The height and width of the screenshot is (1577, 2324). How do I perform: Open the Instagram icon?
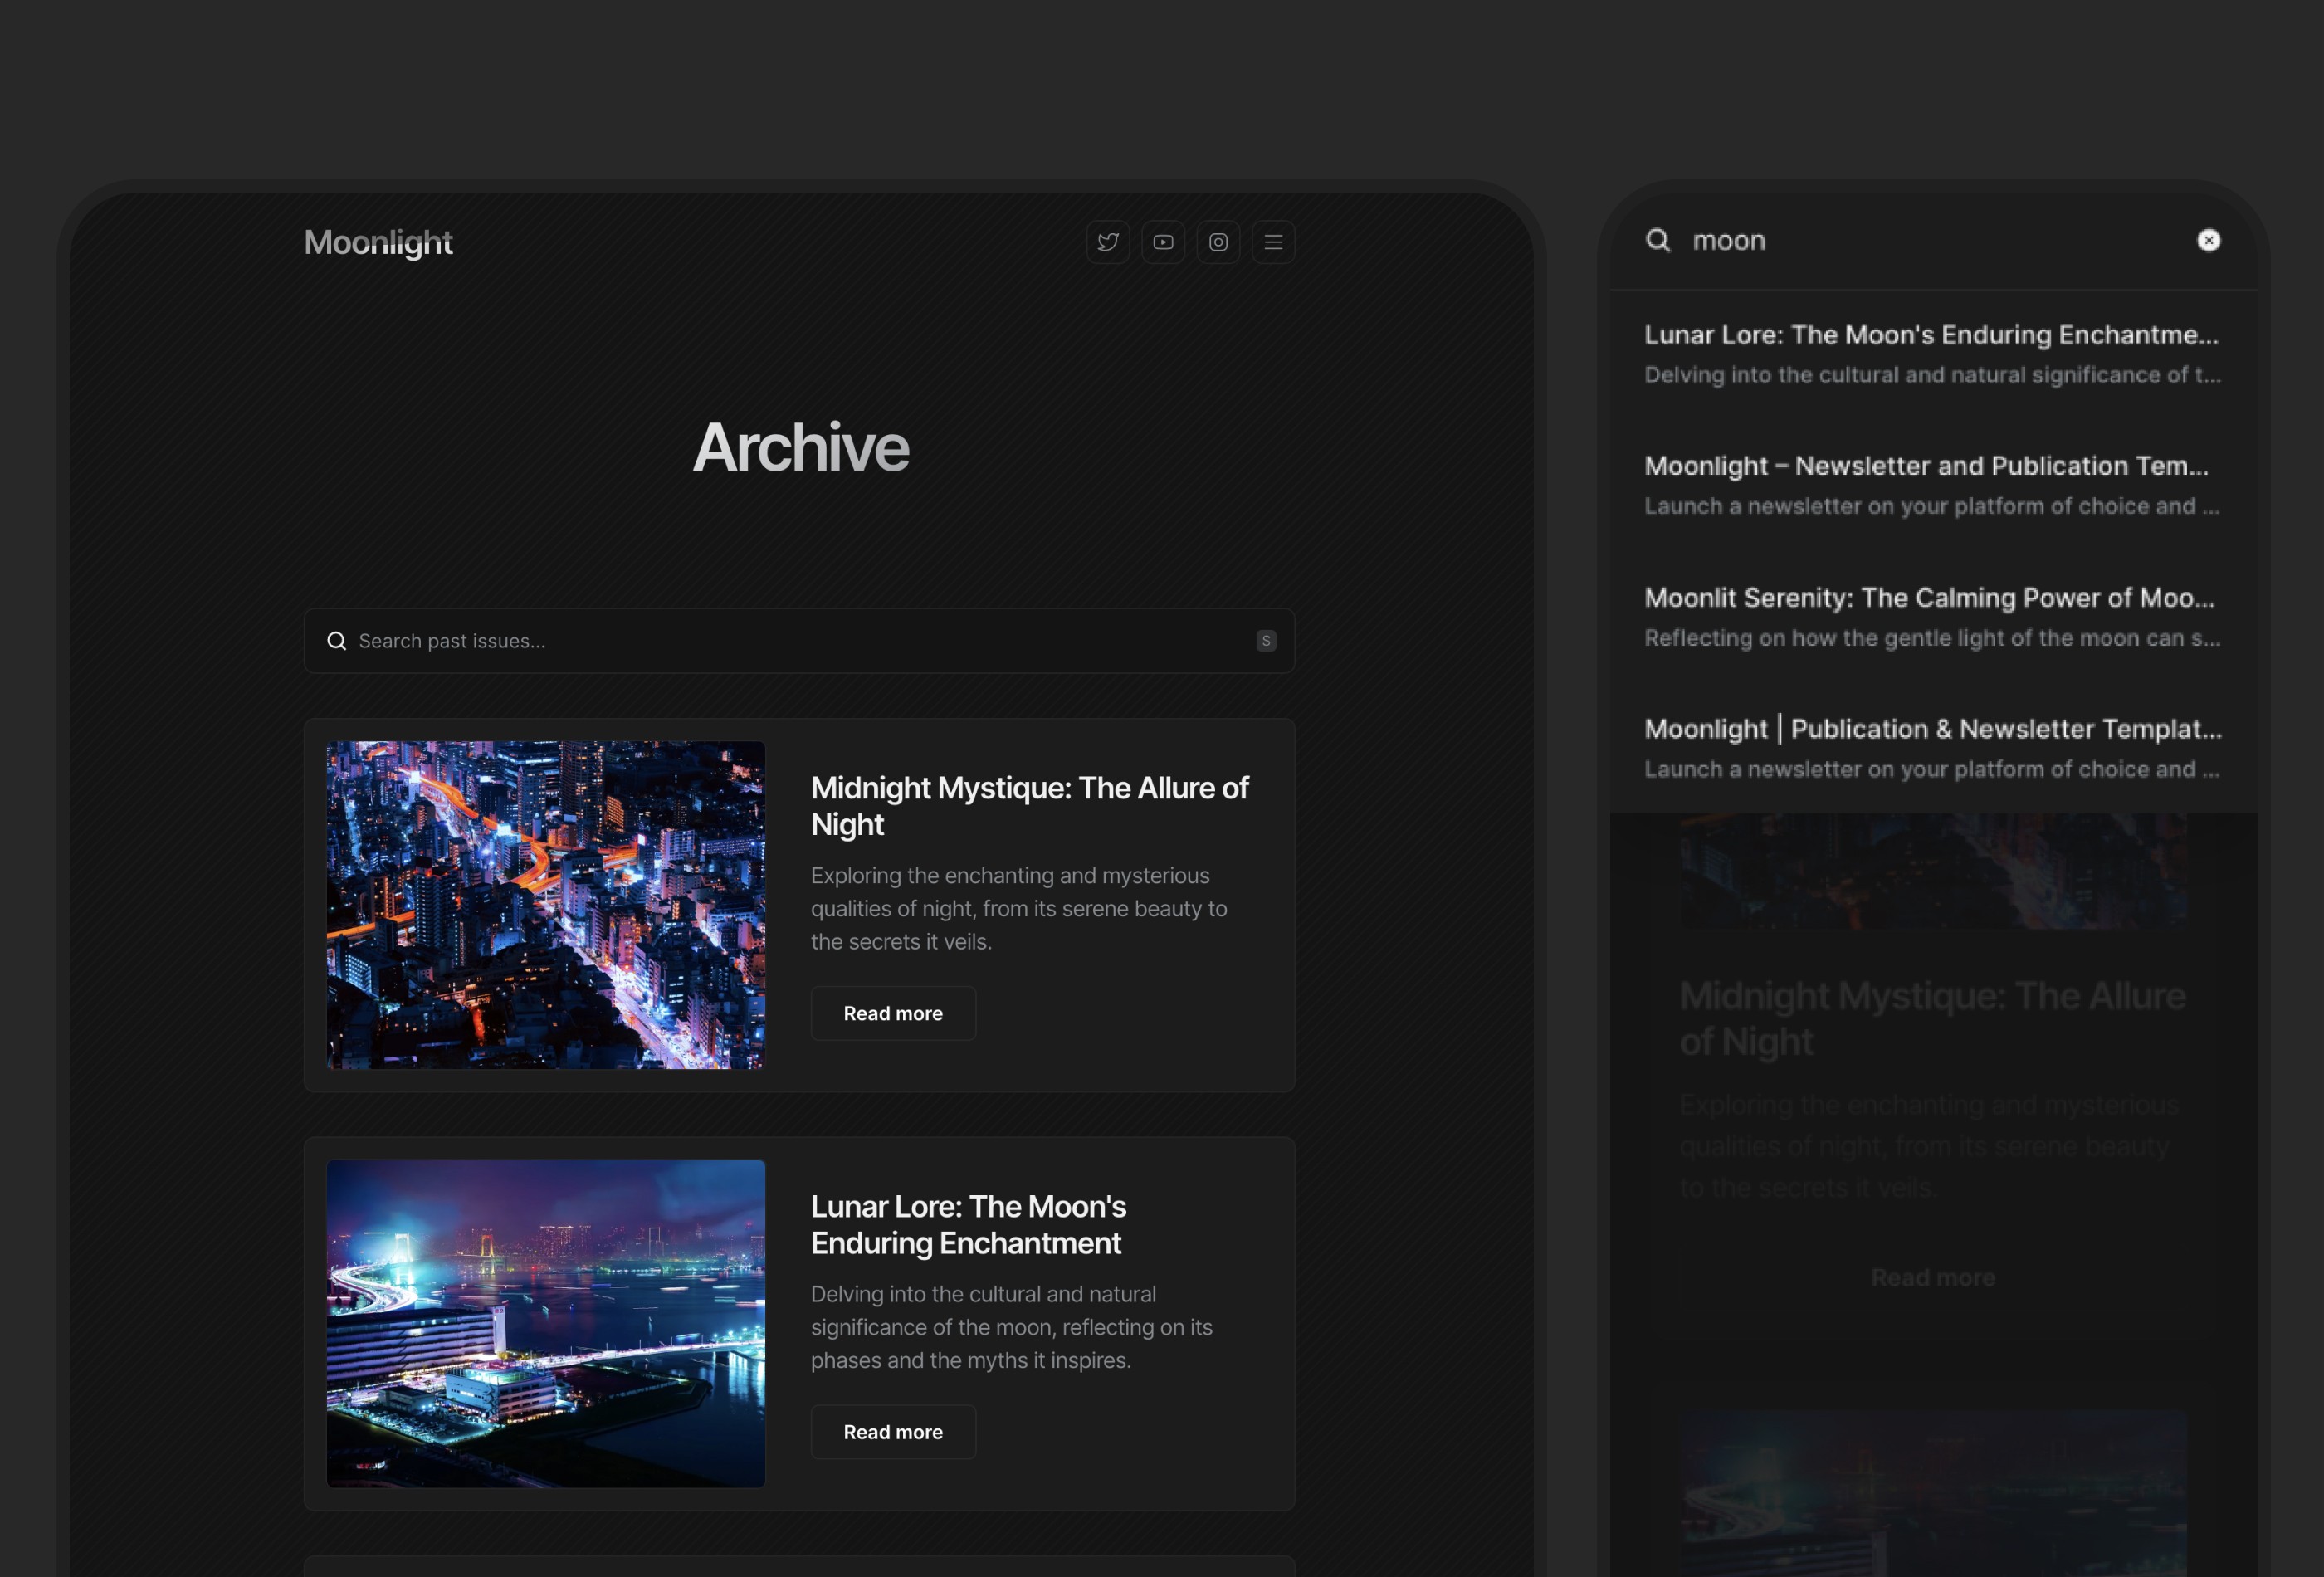[x=1218, y=242]
